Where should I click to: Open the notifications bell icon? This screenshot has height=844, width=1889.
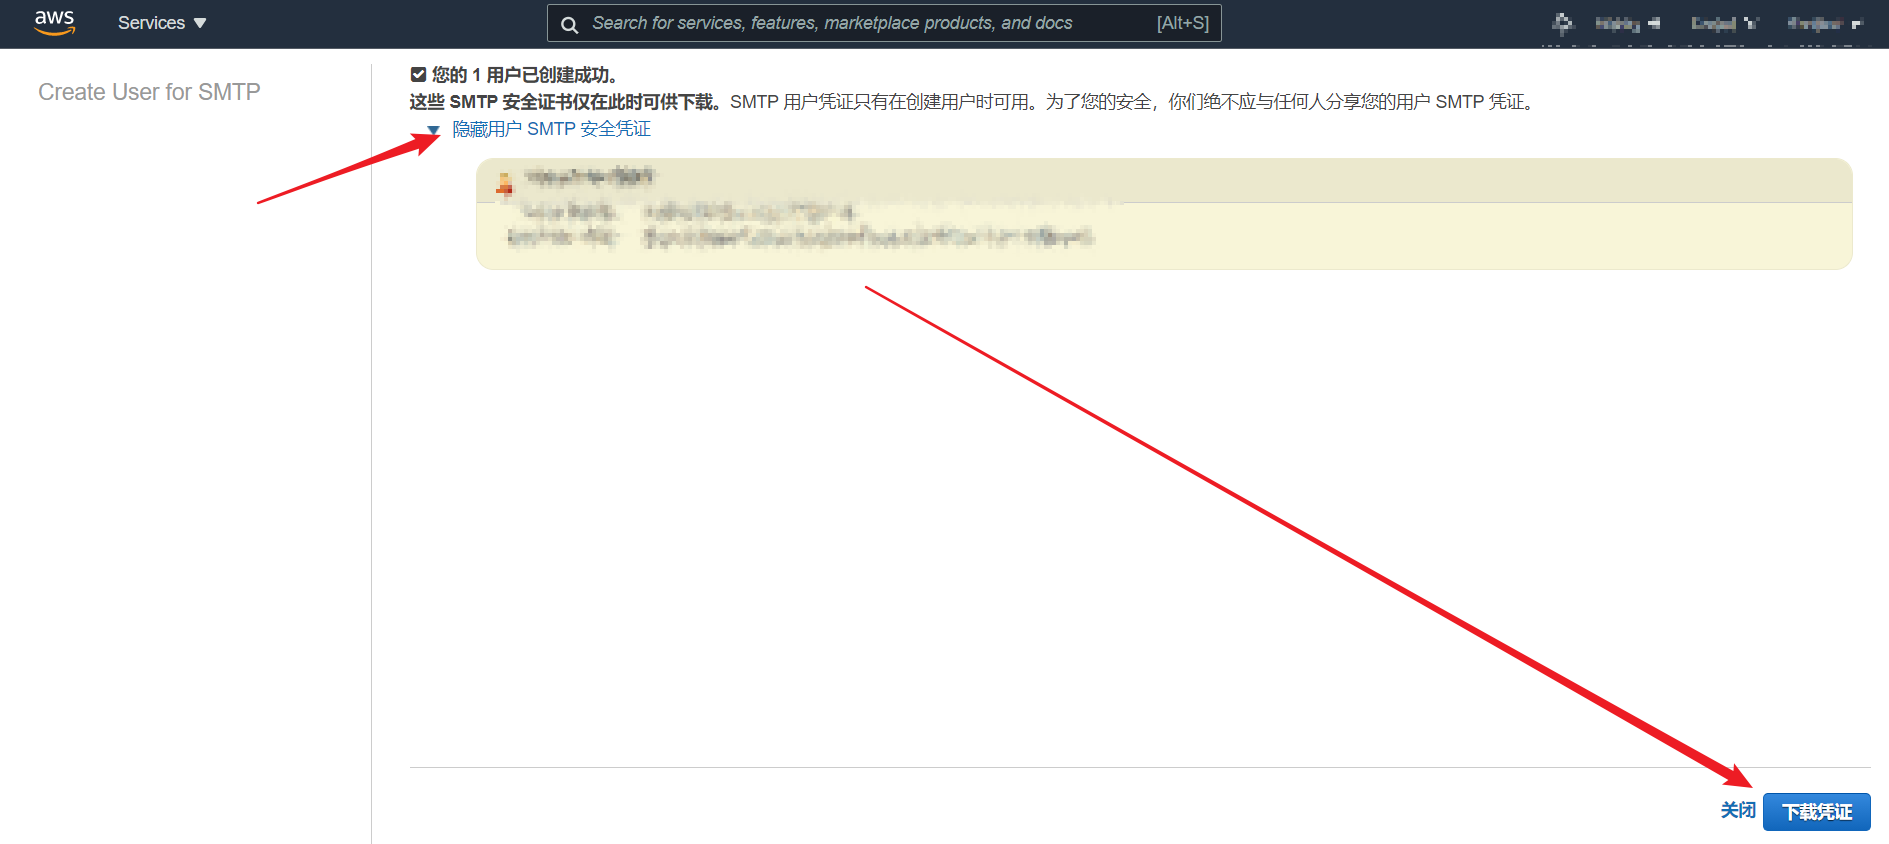1562,23
